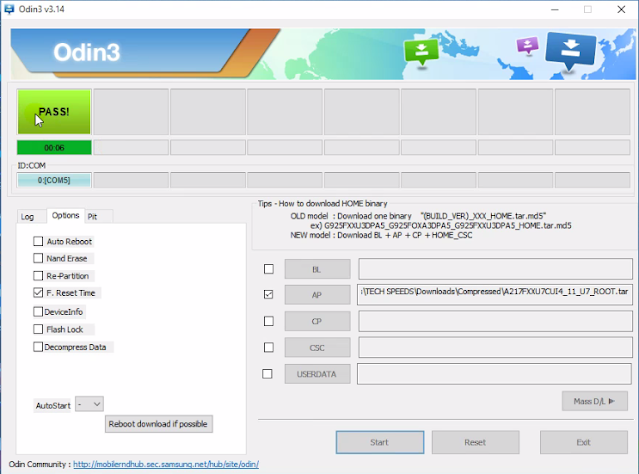Click the large blue download arrow banner icon

[x=571, y=51]
